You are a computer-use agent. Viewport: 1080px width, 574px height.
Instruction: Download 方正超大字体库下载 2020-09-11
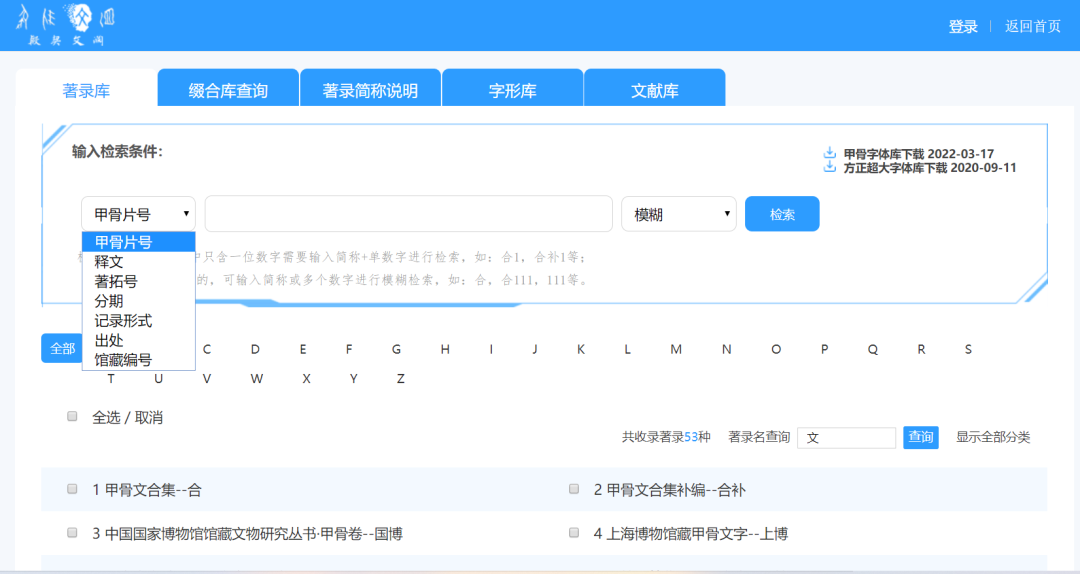[x=930, y=167]
